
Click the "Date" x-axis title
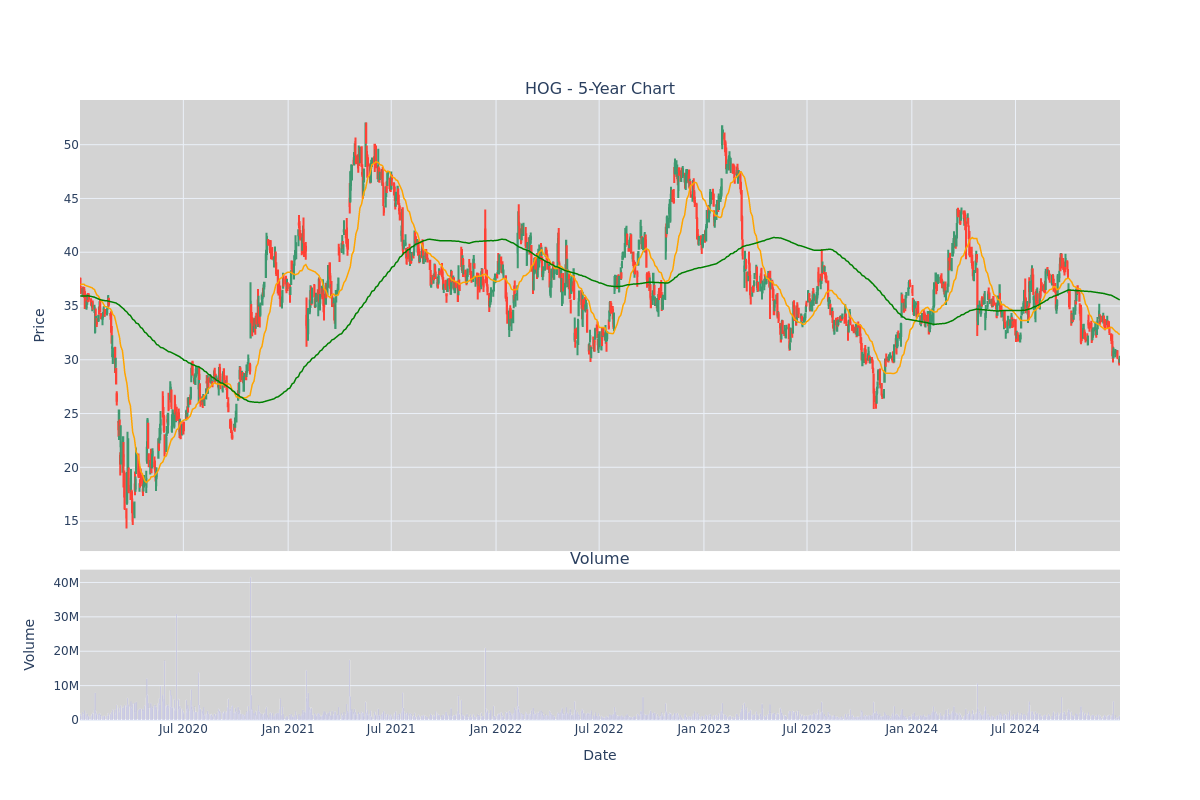pos(600,756)
